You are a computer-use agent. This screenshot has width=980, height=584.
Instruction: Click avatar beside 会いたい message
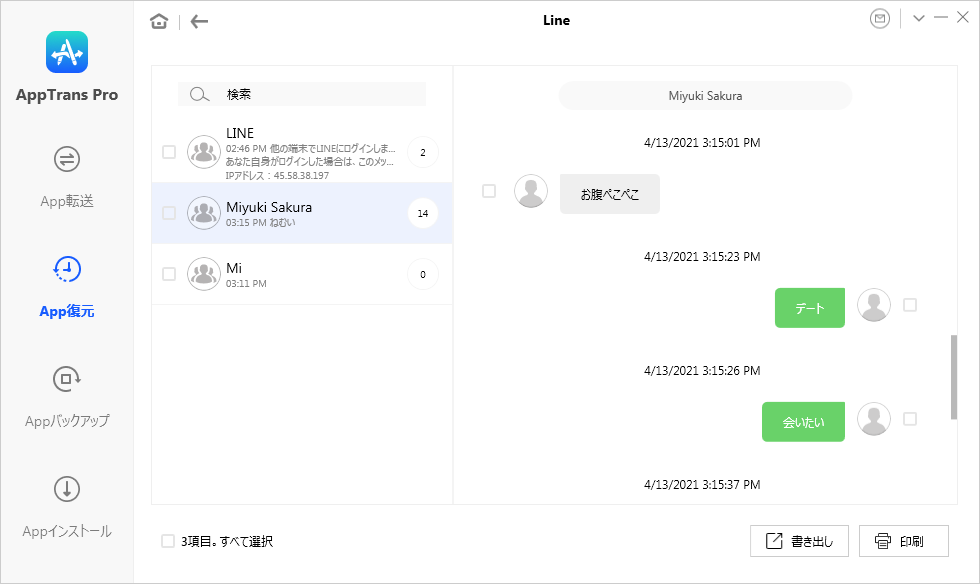pos(874,419)
